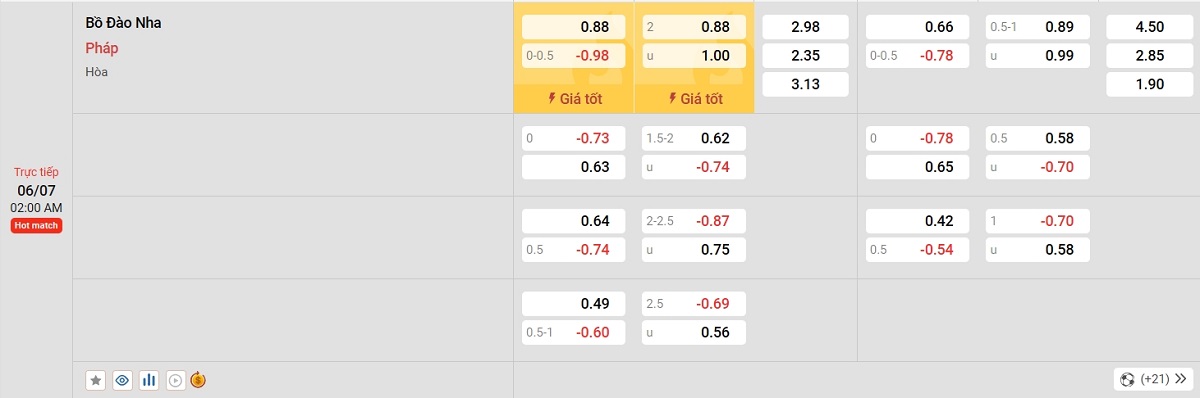Select highlighted handicap odds -0.98
The image size is (1200, 398).
573,56
